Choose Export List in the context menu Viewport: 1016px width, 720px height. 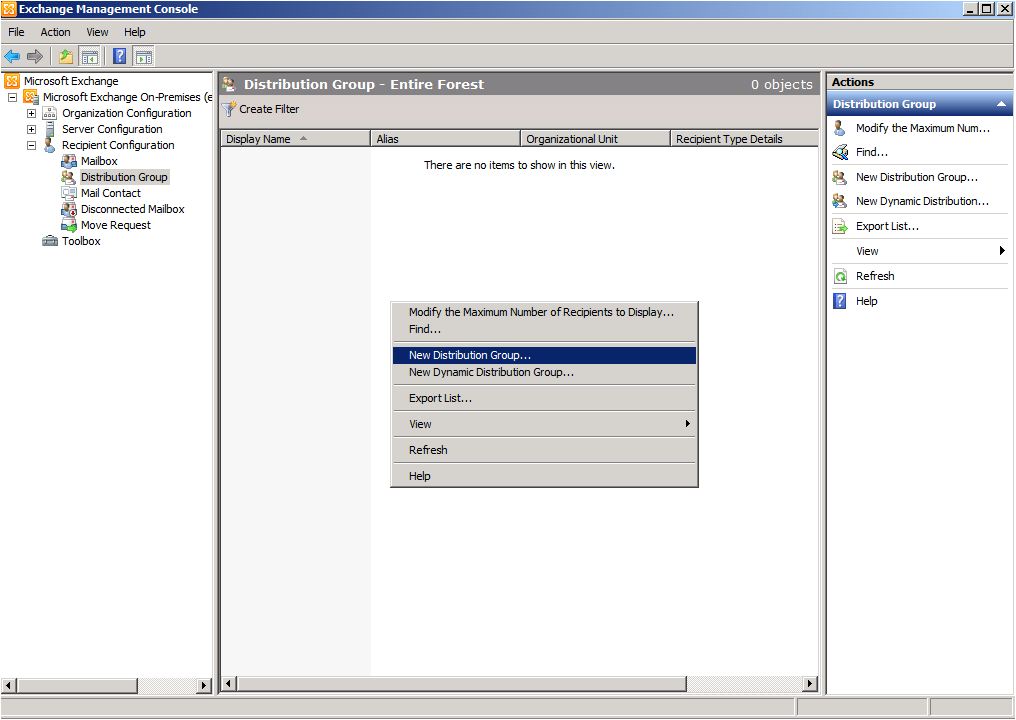544,398
